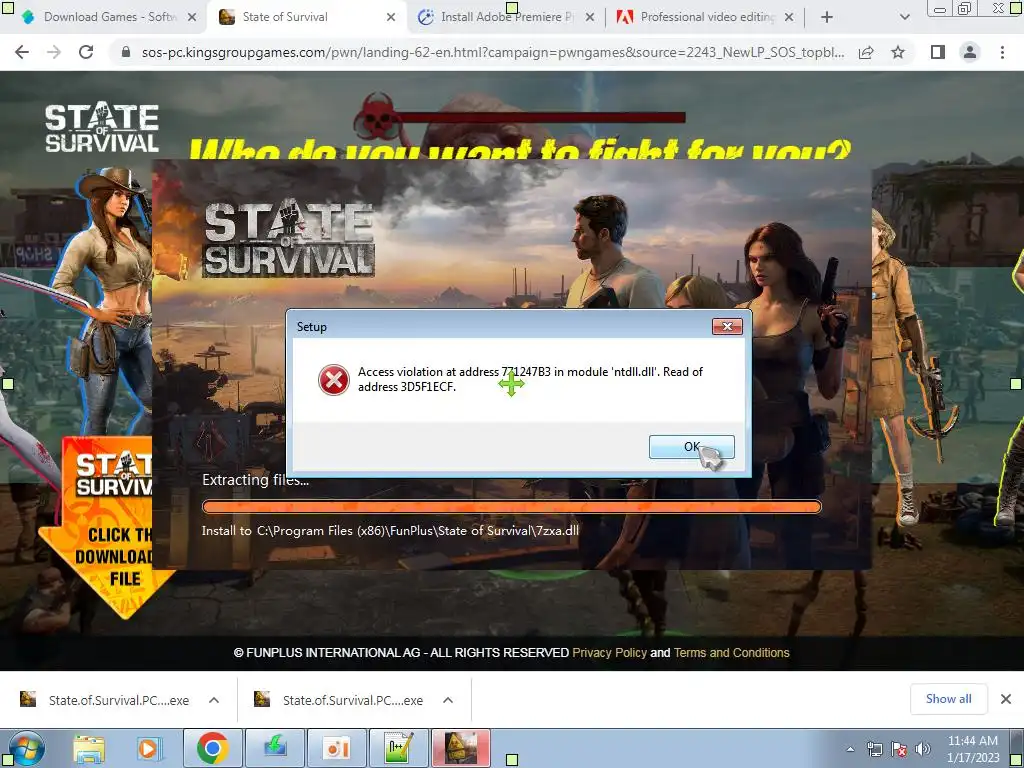View site security lock info
The image size is (1024, 768).
[126, 52]
